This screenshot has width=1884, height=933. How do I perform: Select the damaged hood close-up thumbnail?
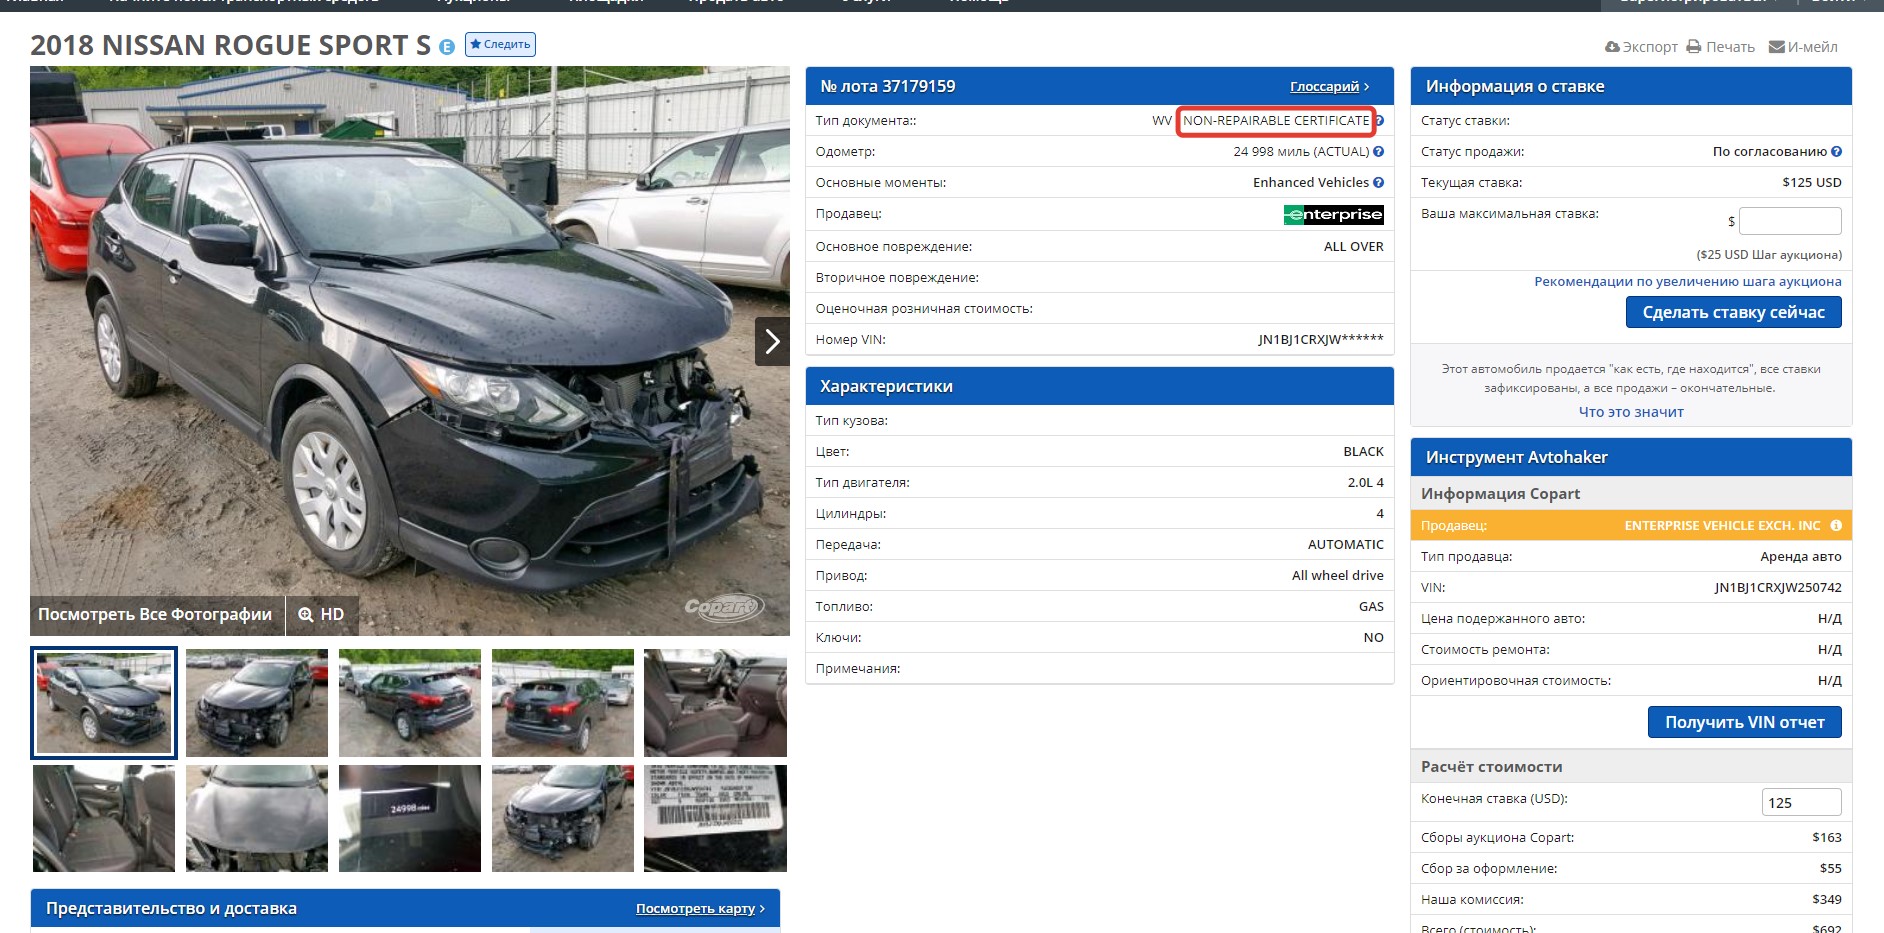click(257, 818)
